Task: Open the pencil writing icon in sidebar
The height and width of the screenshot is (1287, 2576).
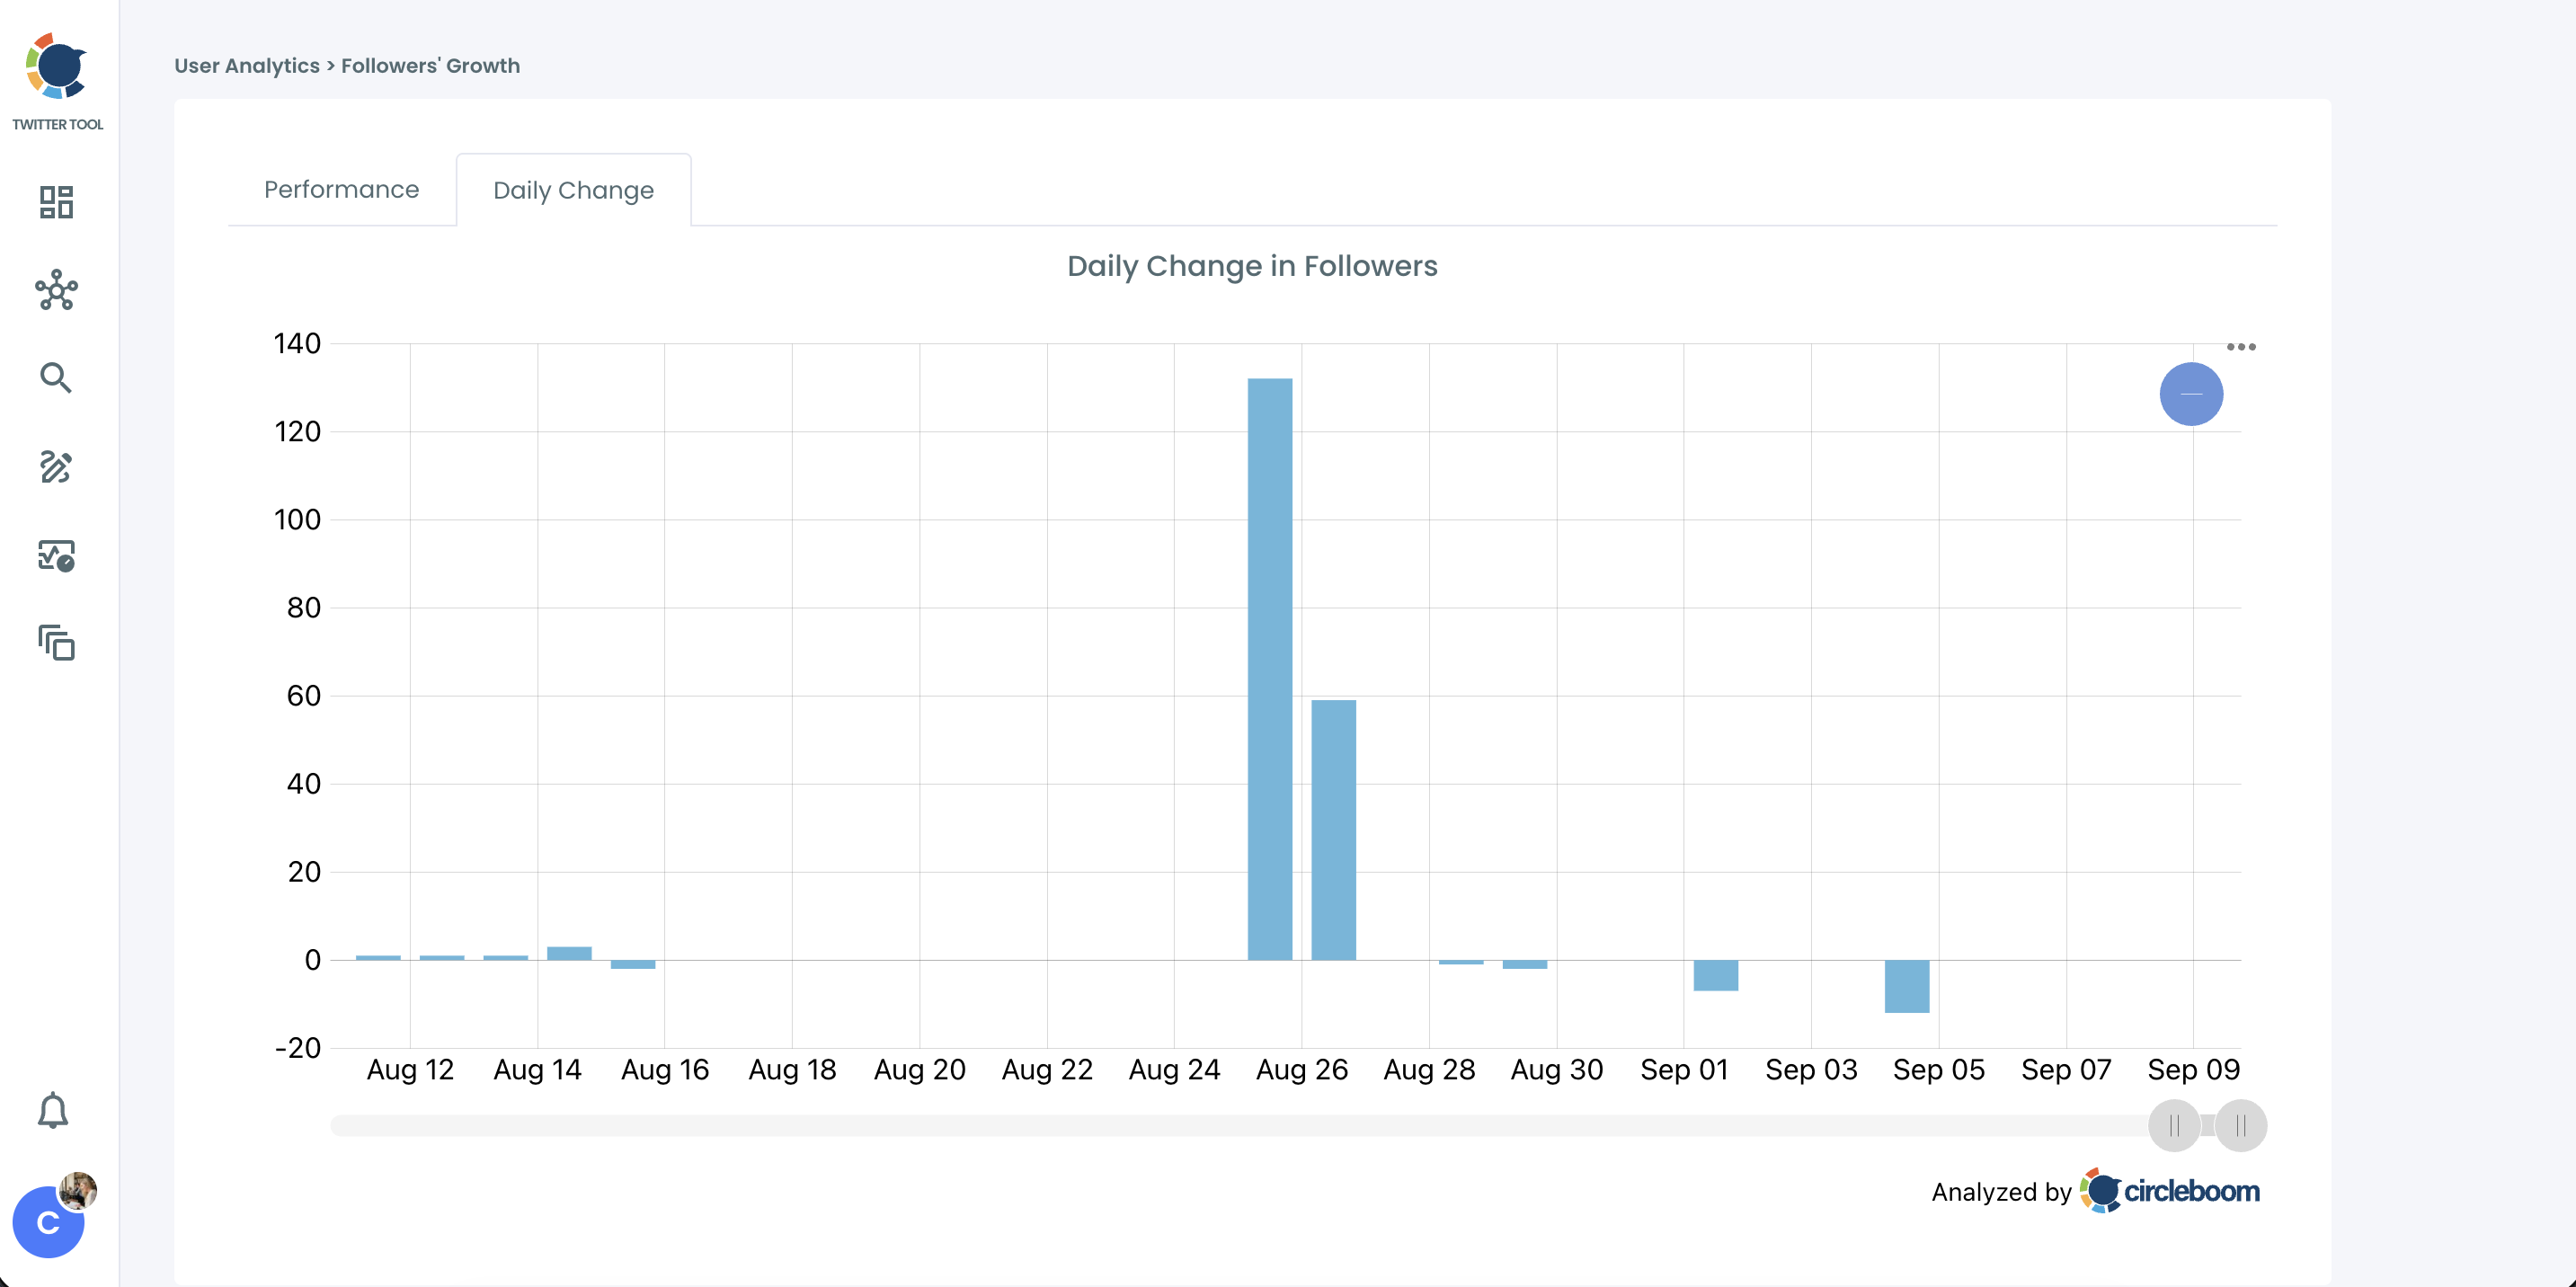Action: coord(56,466)
